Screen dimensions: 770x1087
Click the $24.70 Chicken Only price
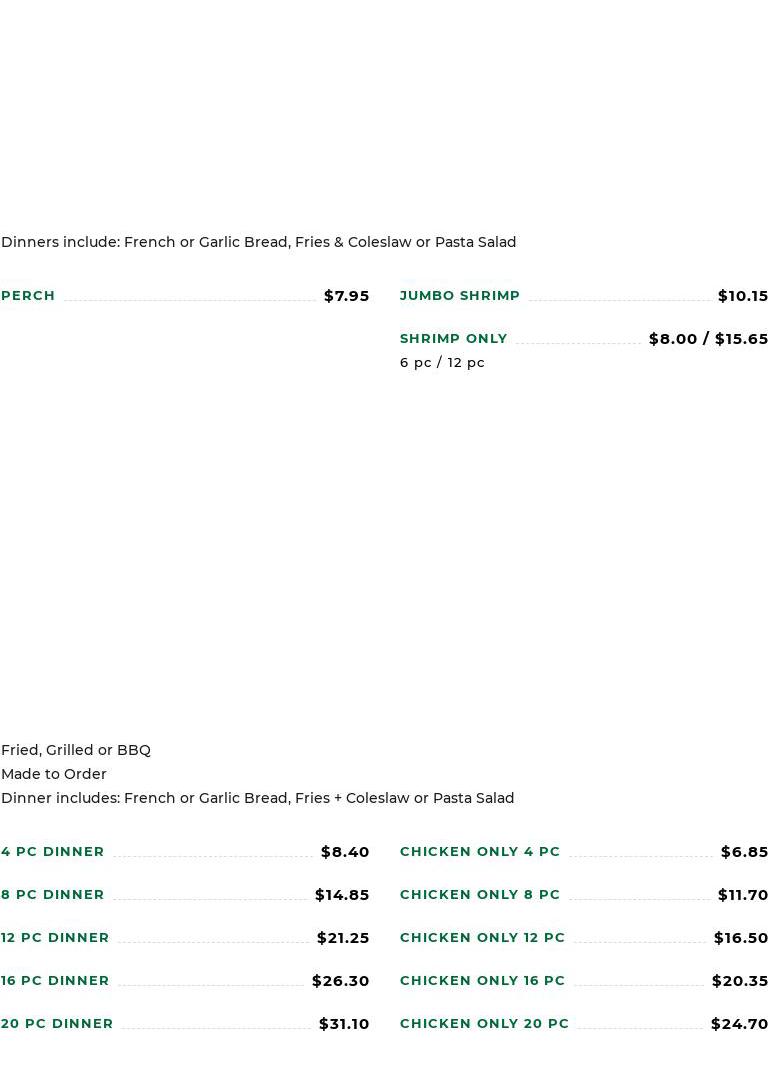click(x=739, y=1024)
